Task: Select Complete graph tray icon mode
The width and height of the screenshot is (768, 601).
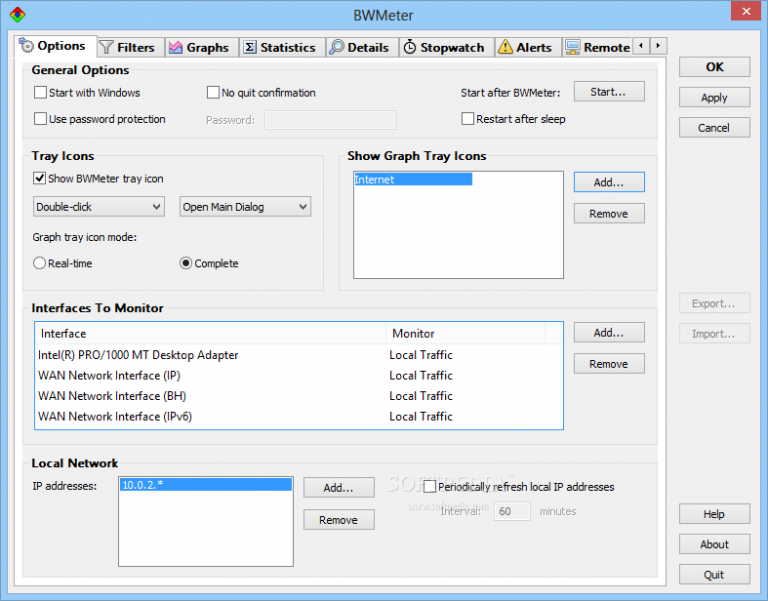Action: pyautogui.click(x=186, y=263)
